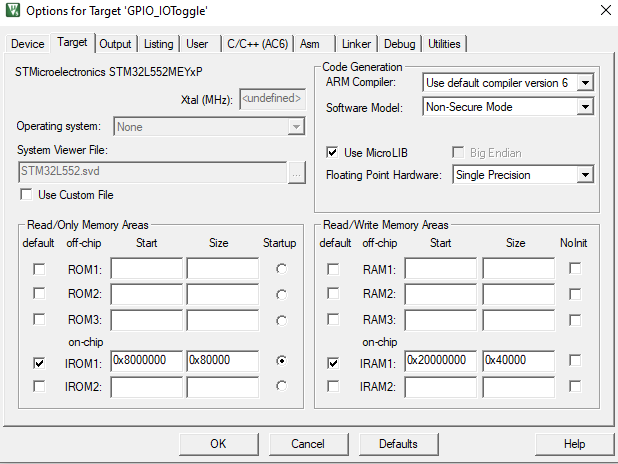The image size is (618, 464).
Task: Go to the Listing tab
Action: point(158,44)
